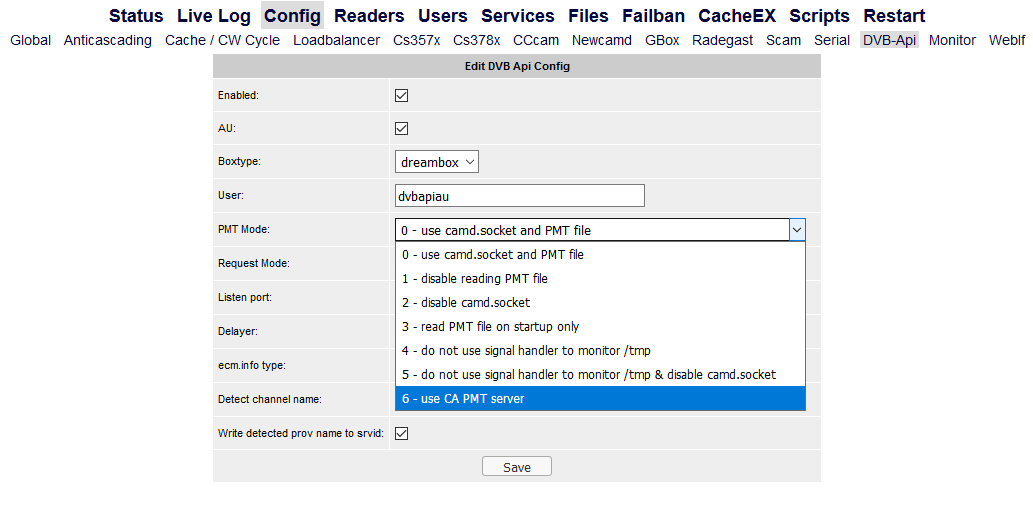Click the Restart menu item
The width and height of the screenshot is (1033, 514).
(894, 16)
